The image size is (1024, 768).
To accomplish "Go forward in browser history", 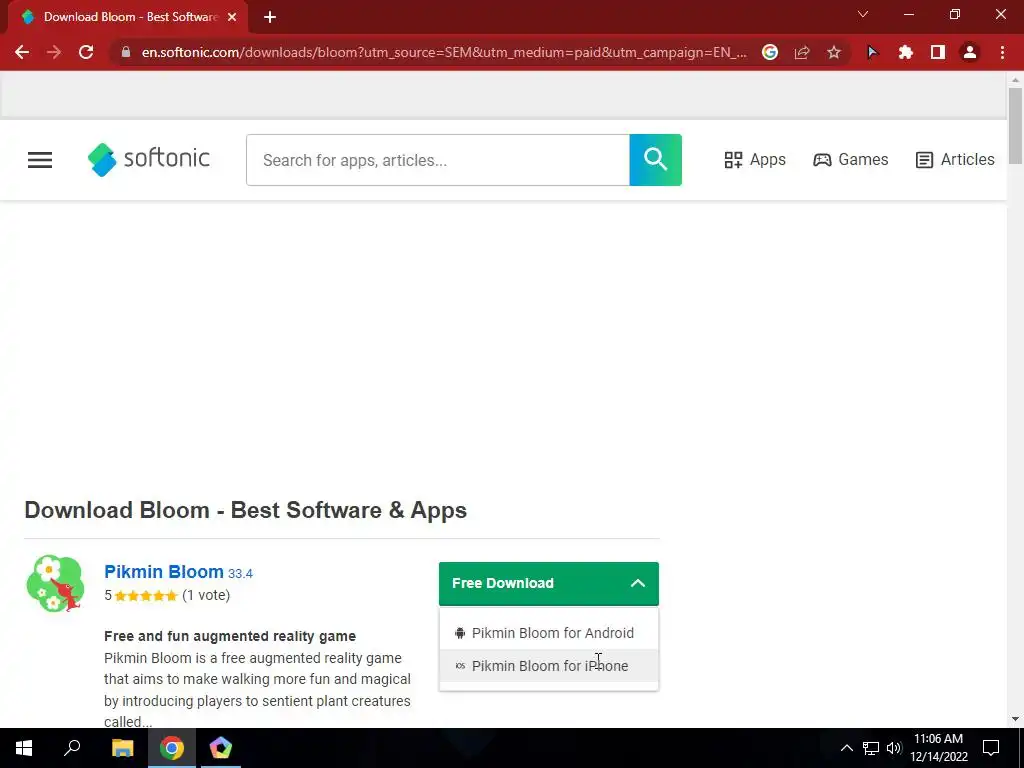I will click(54, 52).
